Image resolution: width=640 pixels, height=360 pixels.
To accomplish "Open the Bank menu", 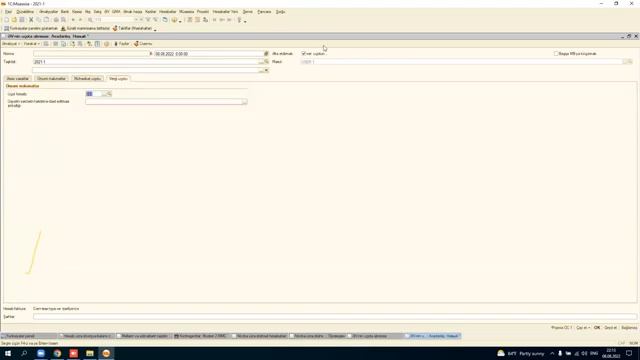I will coord(64,12).
